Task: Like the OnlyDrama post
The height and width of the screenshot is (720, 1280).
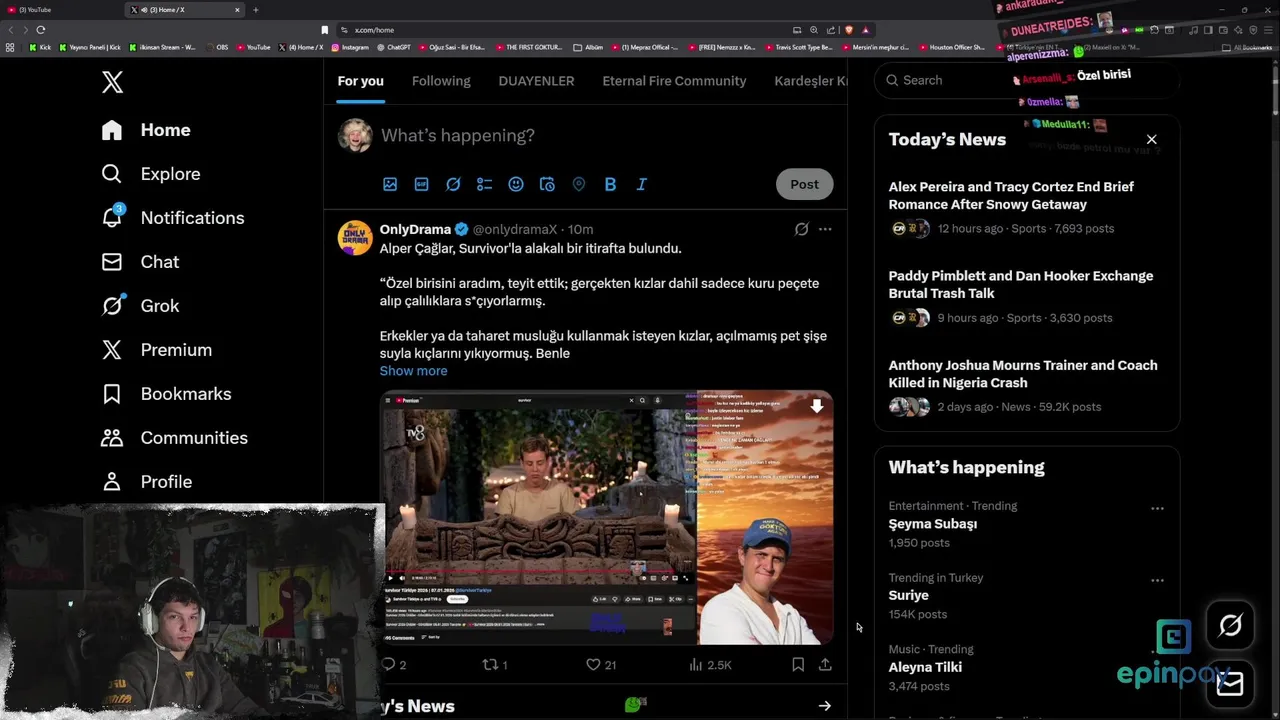Action: click(x=600, y=664)
